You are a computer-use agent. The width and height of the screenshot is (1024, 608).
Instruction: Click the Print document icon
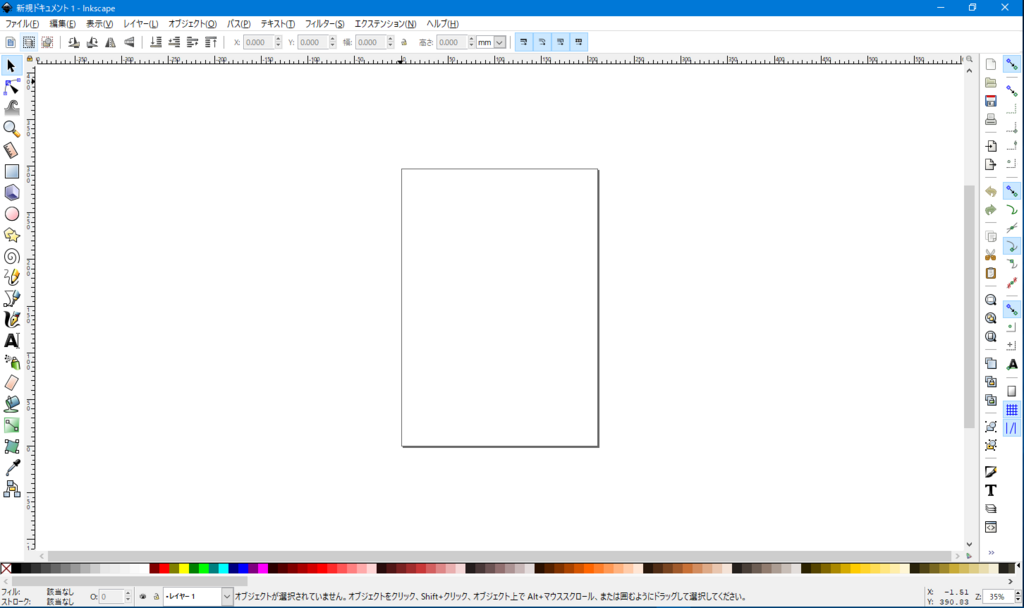click(991, 120)
